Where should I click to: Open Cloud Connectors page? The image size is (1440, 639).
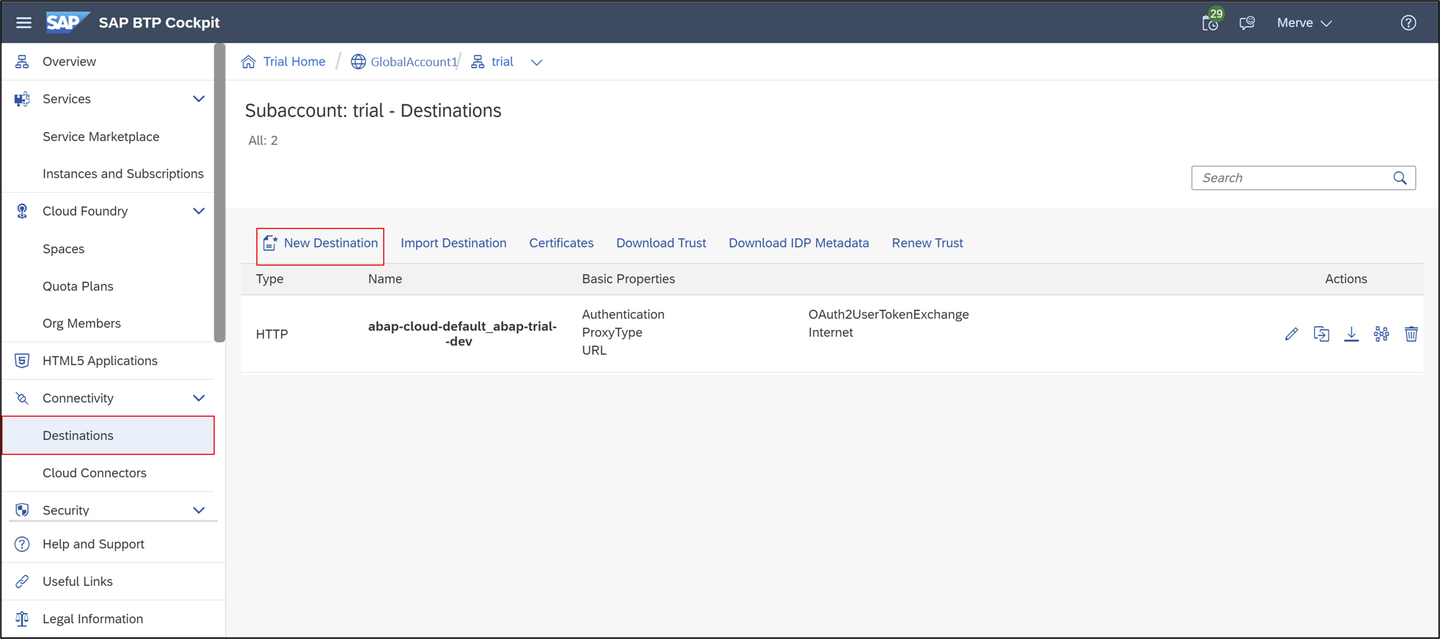point(95,473)
